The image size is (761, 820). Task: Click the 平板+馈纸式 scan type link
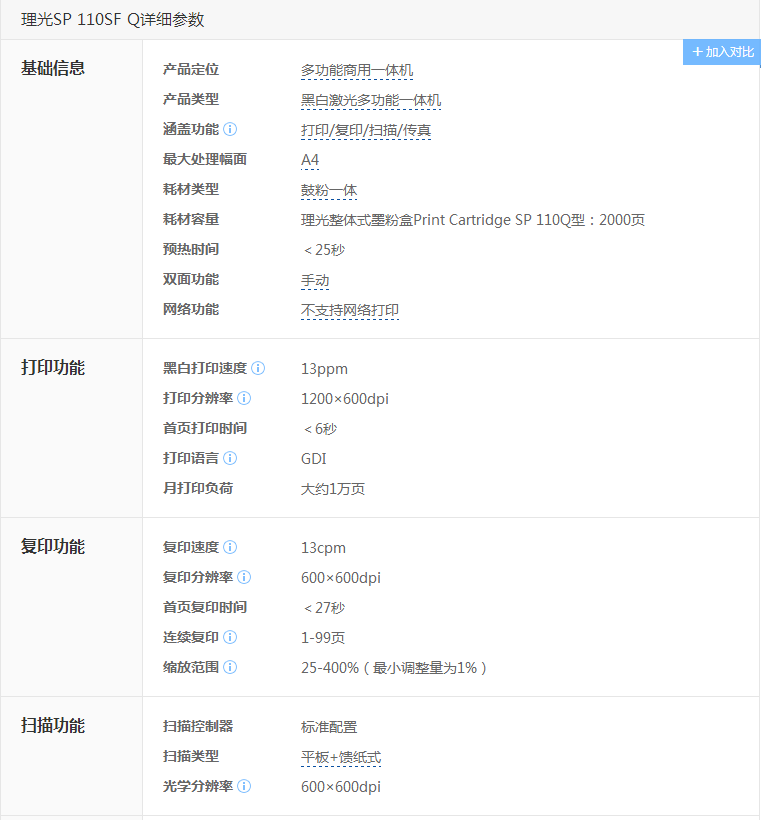[x=341, y=758]
